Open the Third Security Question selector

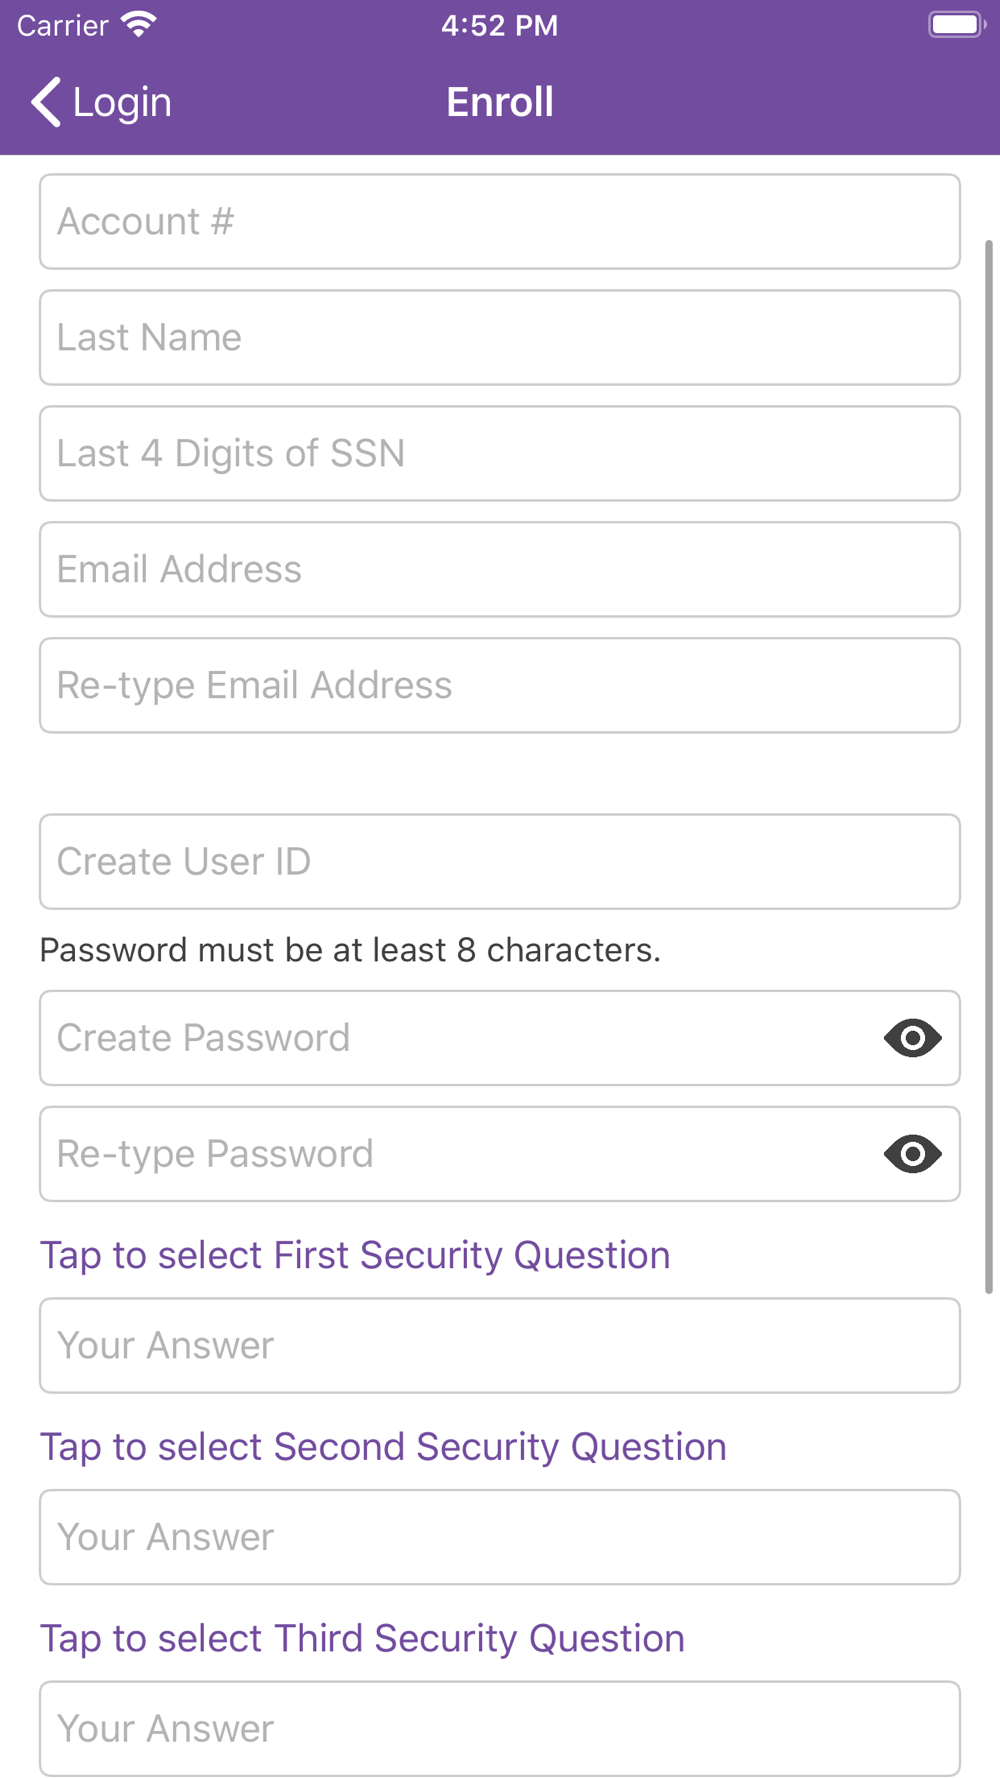(x=362, y=1639)
